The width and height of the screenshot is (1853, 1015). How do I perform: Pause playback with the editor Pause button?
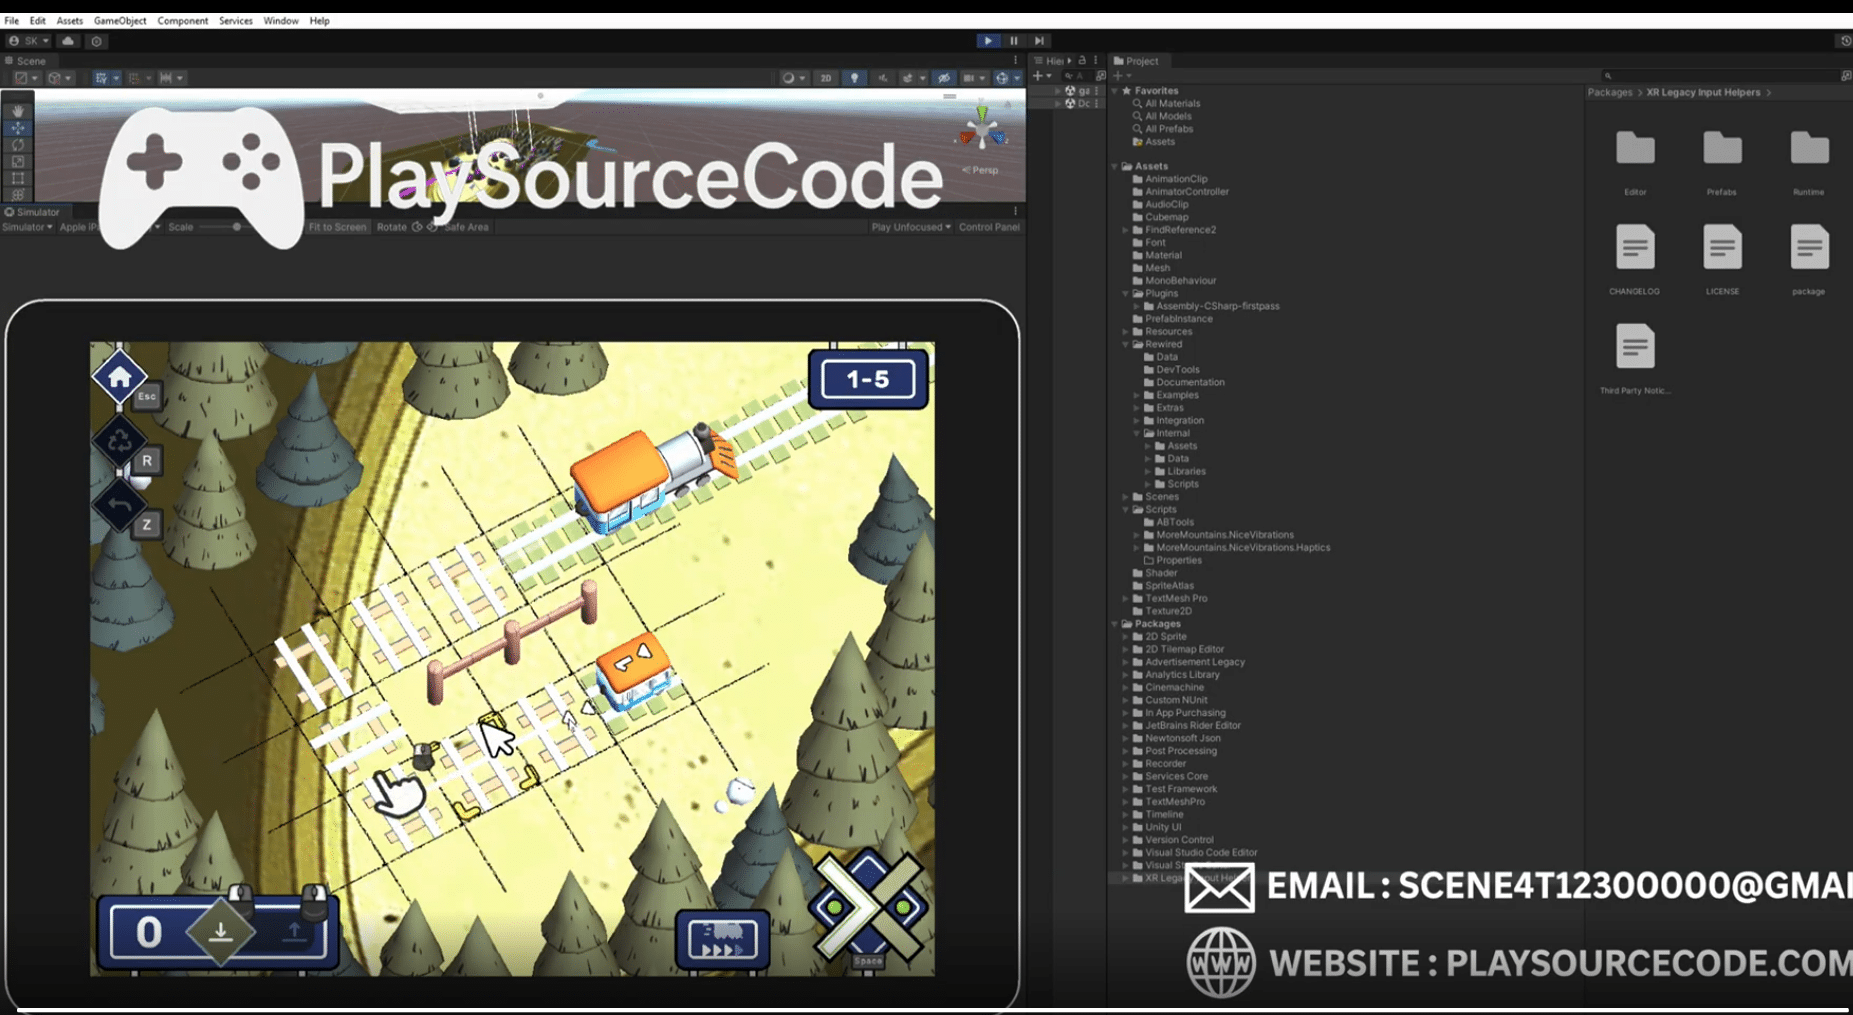(1014, 41)
